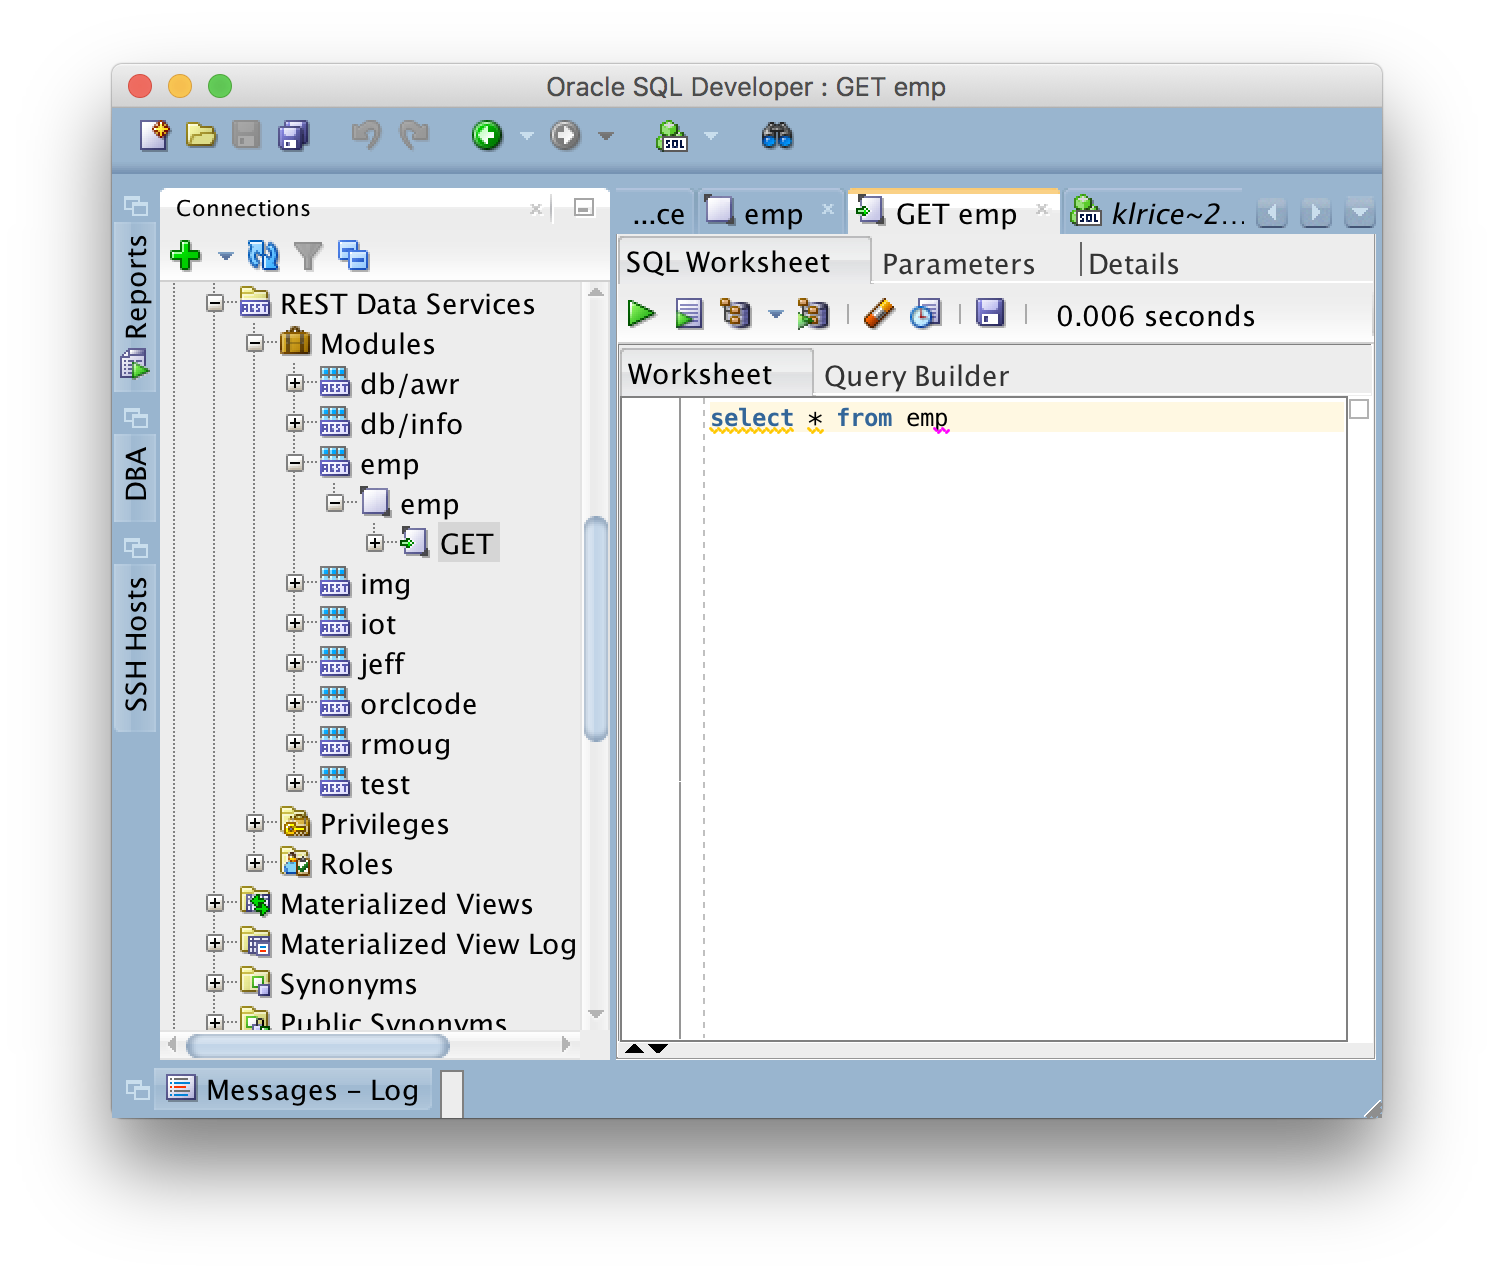Expand the db/awr module
The width and height of the screenshot is (1494, 1278).
295,383
